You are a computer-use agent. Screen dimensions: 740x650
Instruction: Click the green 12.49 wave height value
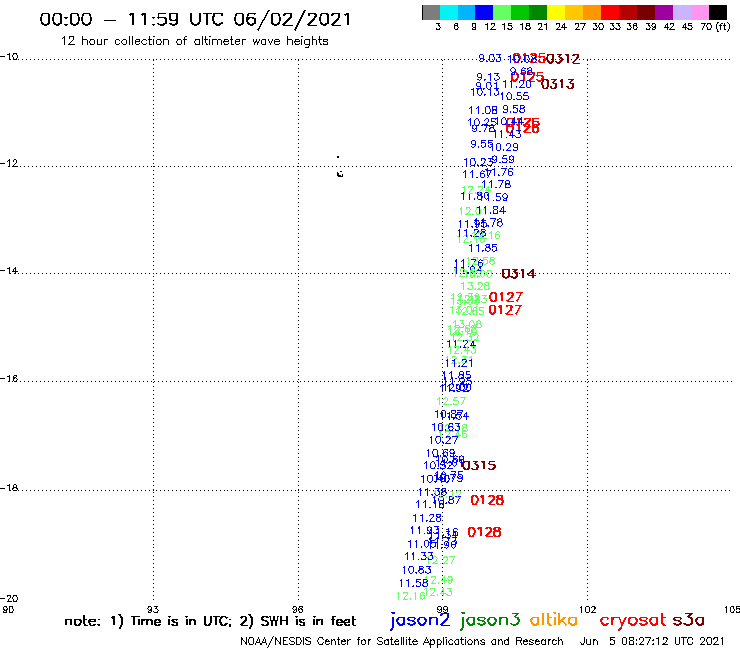[x=440, y=580]
